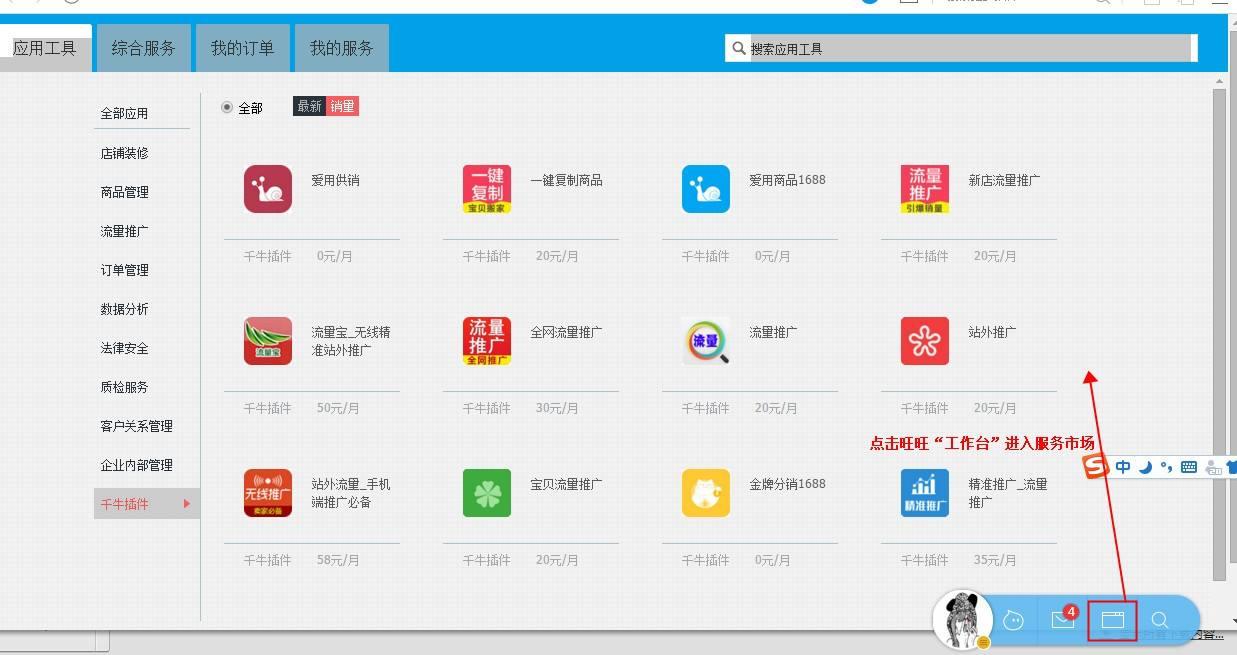Click the search magnifier in search box

(739, 48)
